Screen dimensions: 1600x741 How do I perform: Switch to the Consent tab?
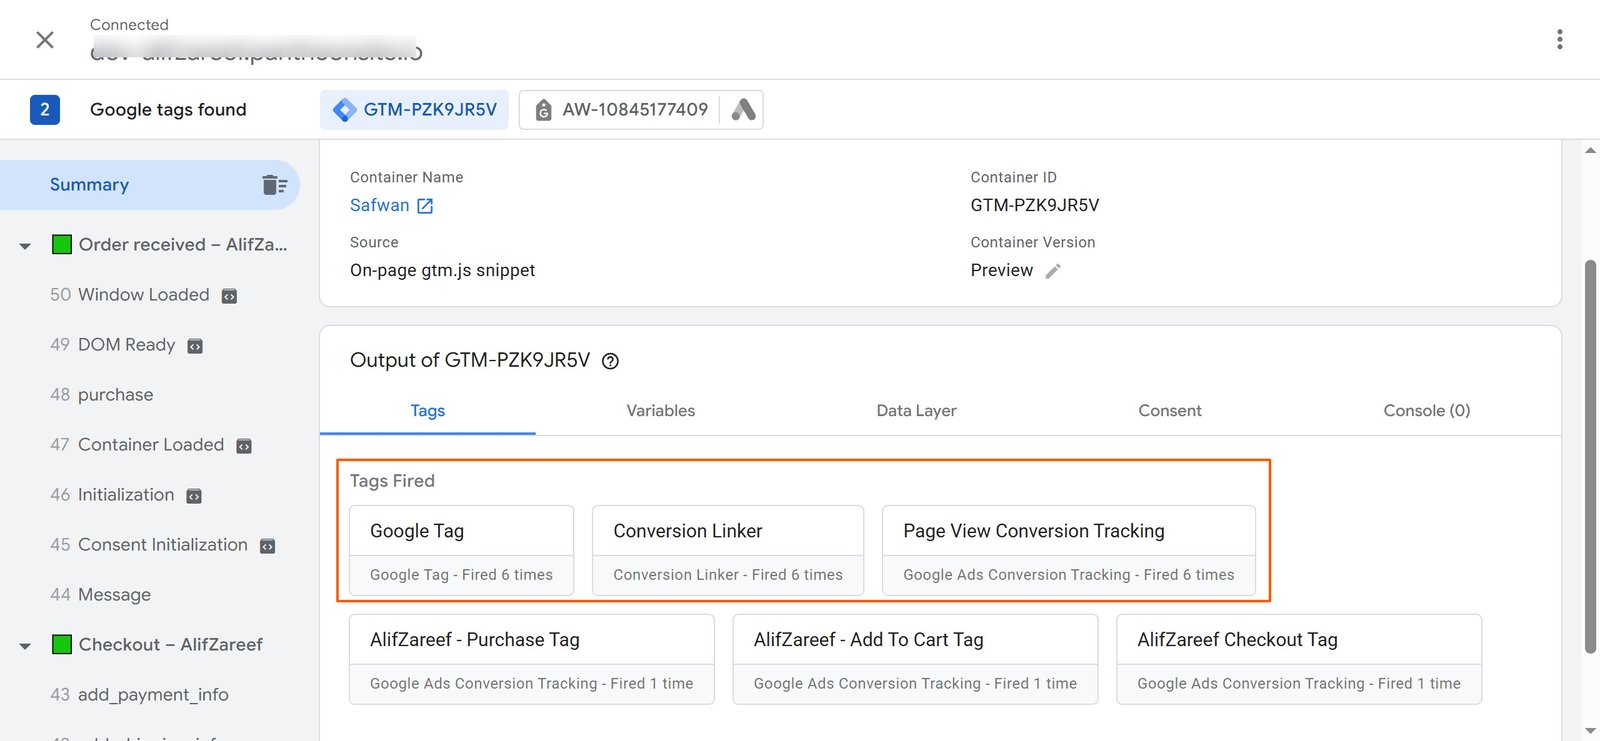1170,411
